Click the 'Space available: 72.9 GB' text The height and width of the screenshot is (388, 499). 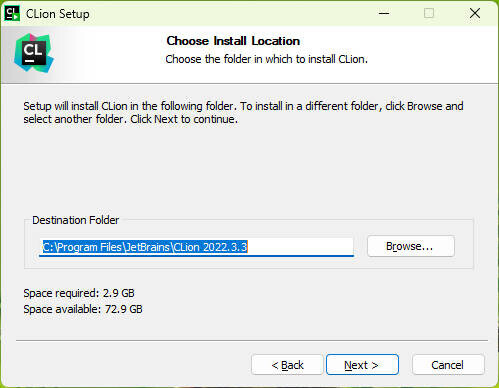[83, 309]
